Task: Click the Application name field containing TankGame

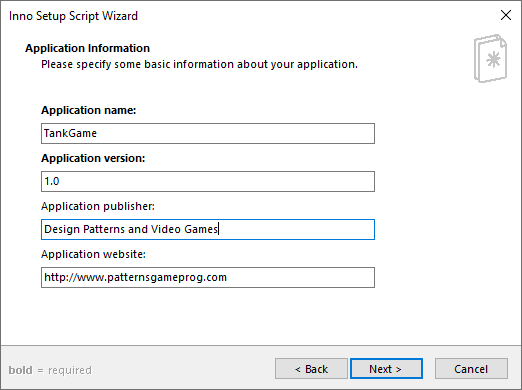Action: click(208, 133)
